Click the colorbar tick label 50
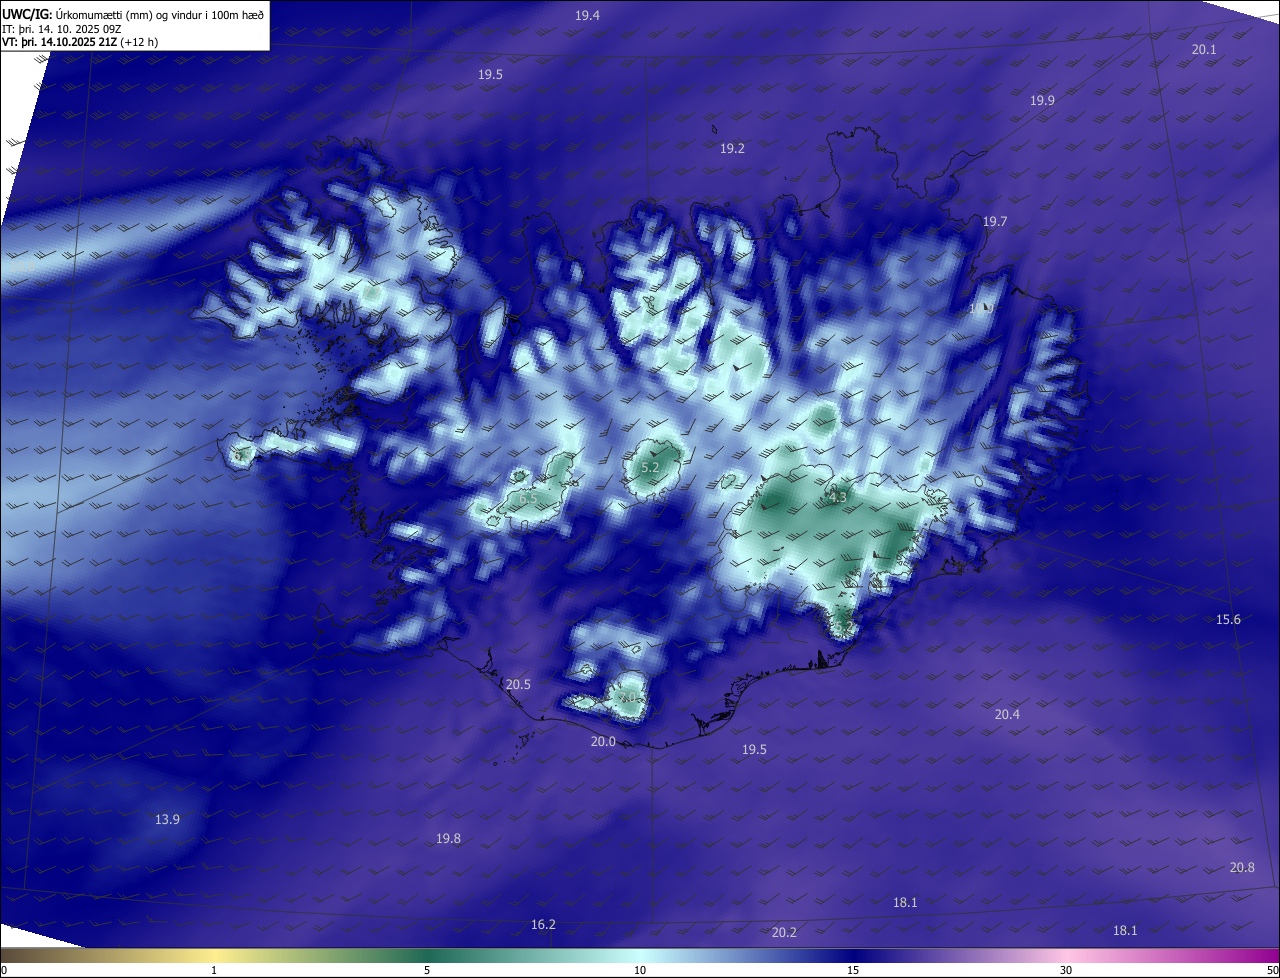Viewport: 1280px width, 978px height. click(1272, 970)
